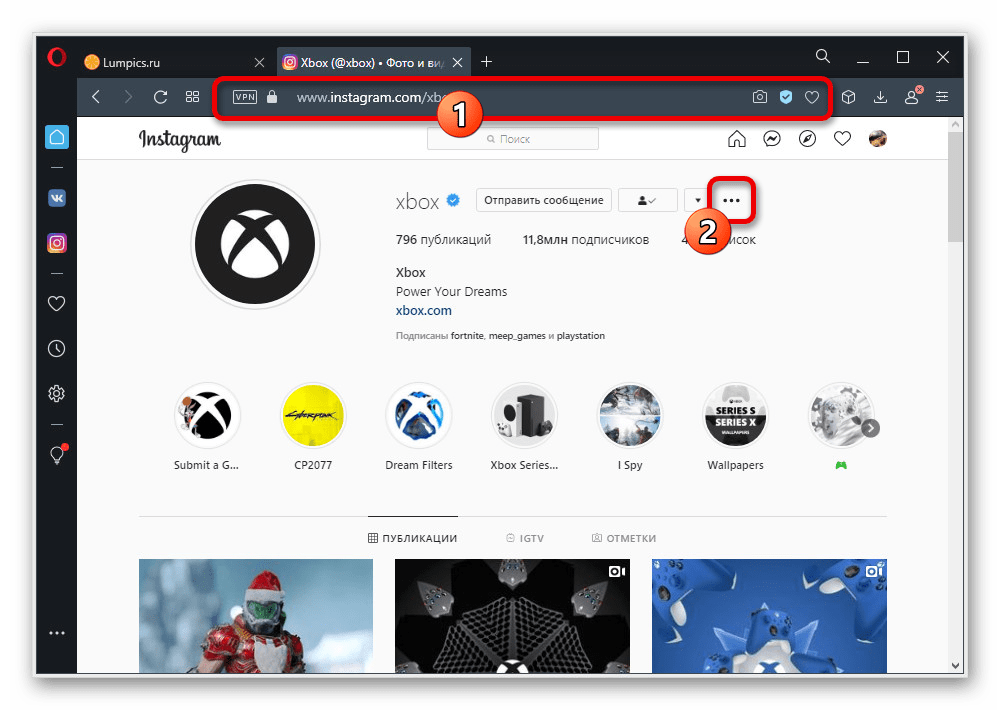
Task: Open xbox profile picture
Action: pos(255,244)
